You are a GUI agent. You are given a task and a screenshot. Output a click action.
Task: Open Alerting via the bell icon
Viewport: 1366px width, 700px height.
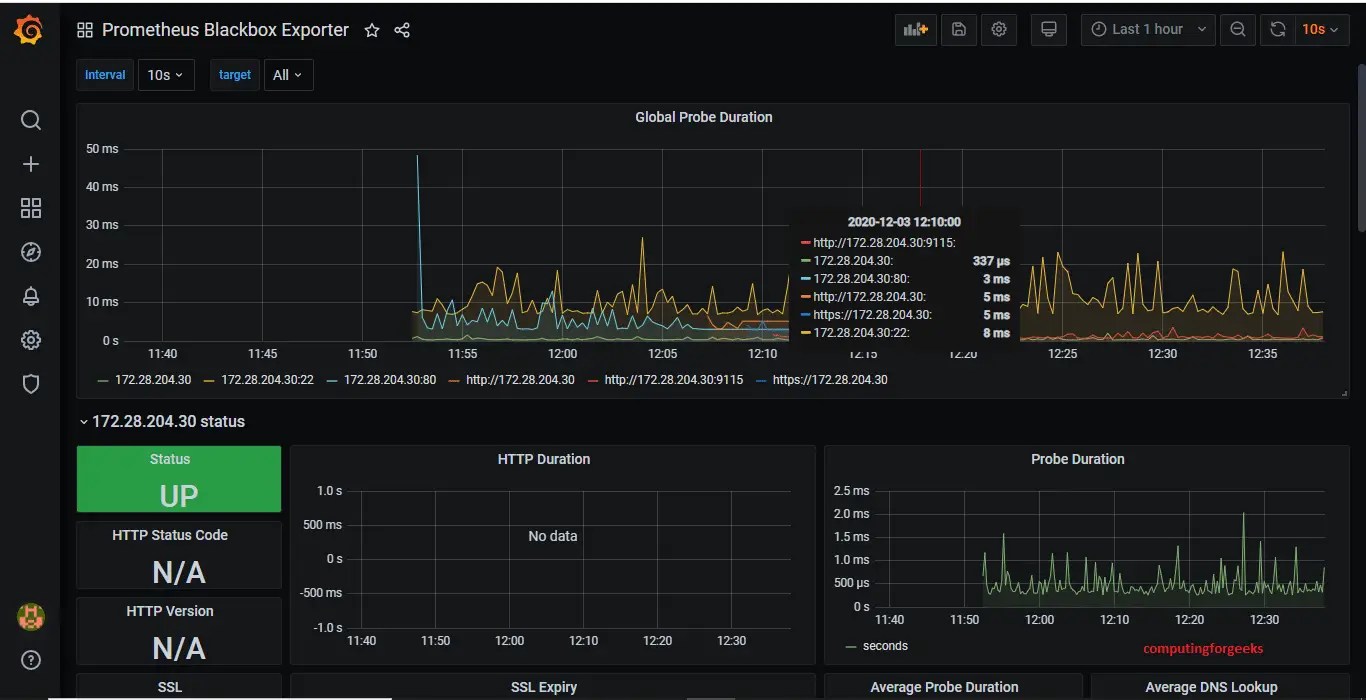pos(30,296)
